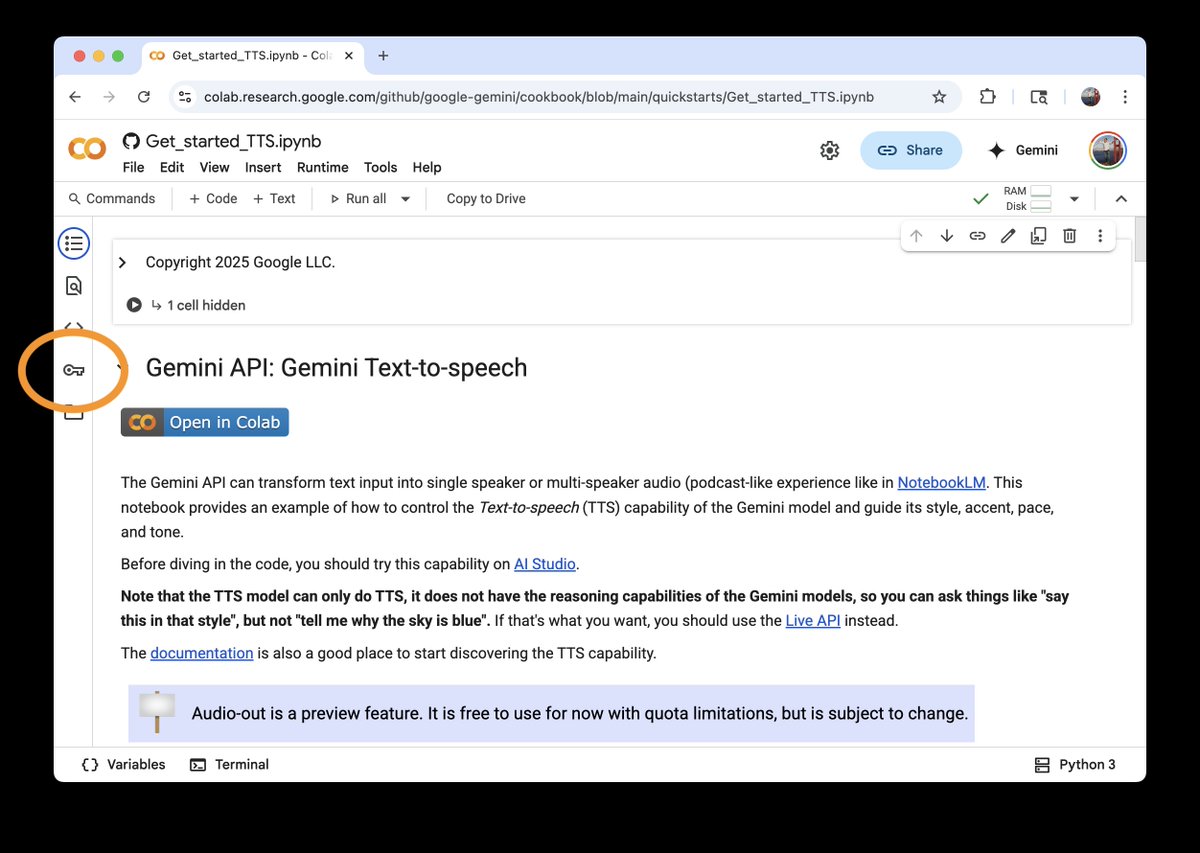The height and width of the screenshot is (853, 1200).
Task: Click the browser forward arrow
Action: click(109, 97)
